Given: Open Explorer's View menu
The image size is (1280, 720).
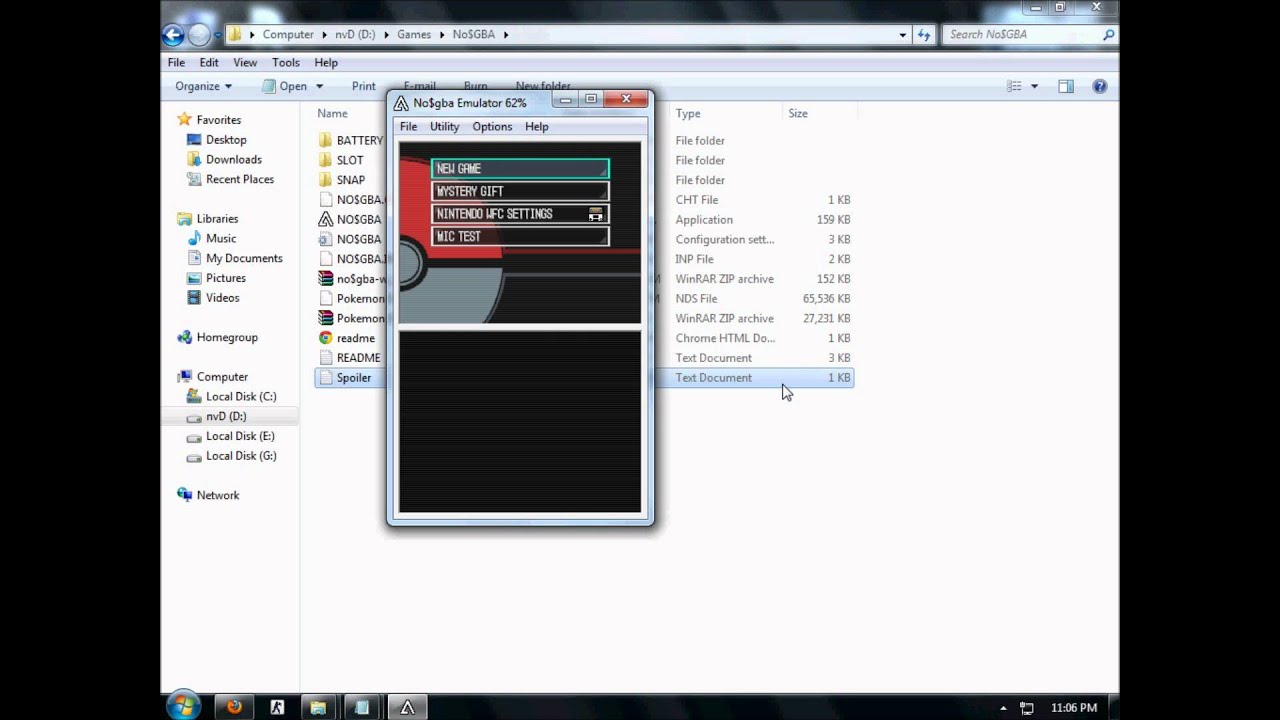Looking at the screenshot, I should coord(245,62).
